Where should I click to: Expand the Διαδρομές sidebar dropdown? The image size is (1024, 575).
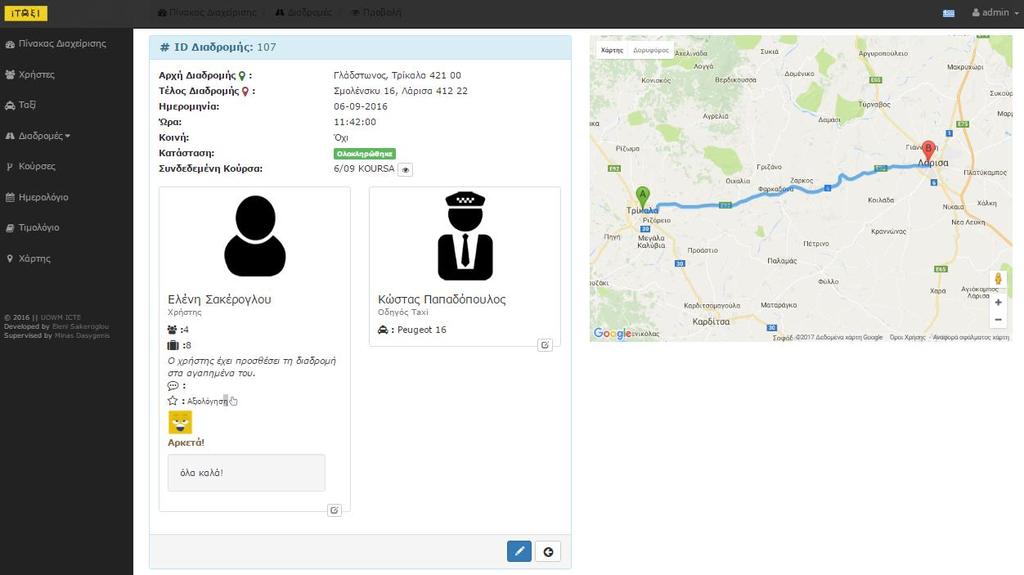pos(38,136)
